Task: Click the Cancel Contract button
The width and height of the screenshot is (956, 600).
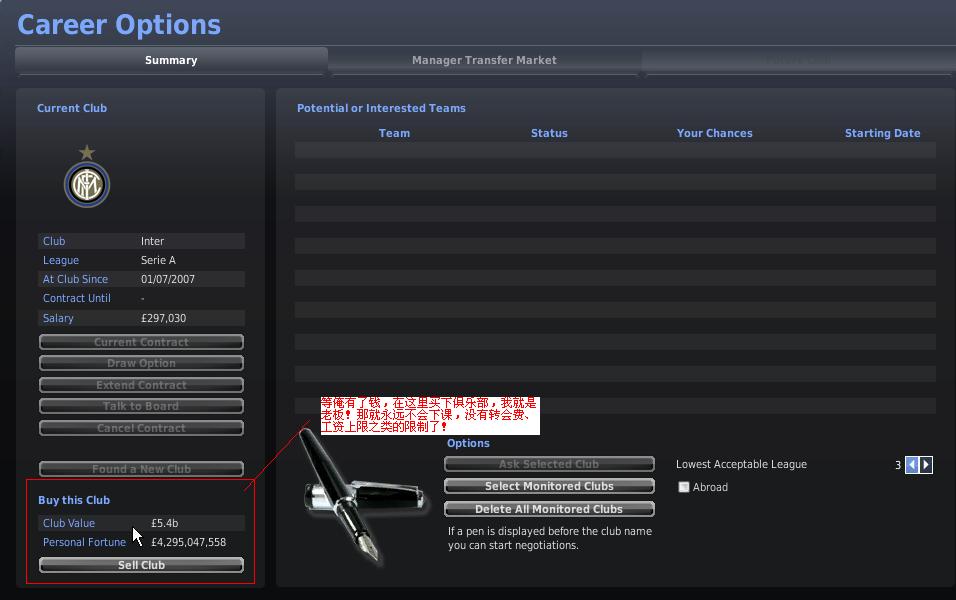Action: [x=141, y=428]
